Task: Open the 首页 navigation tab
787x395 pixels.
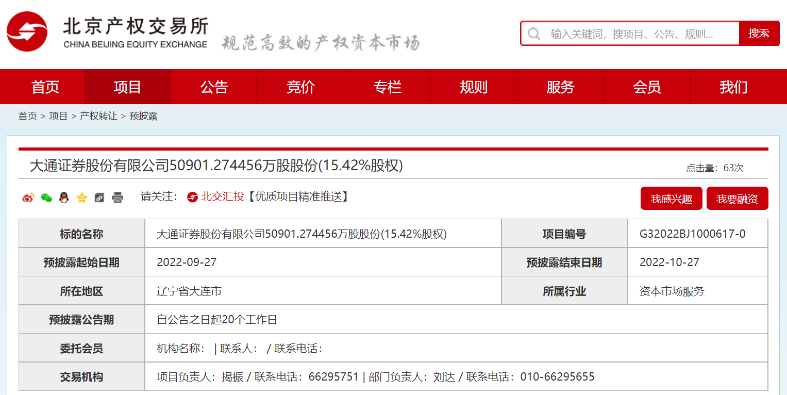Action: pyautogui.click(x=45, y=87)
